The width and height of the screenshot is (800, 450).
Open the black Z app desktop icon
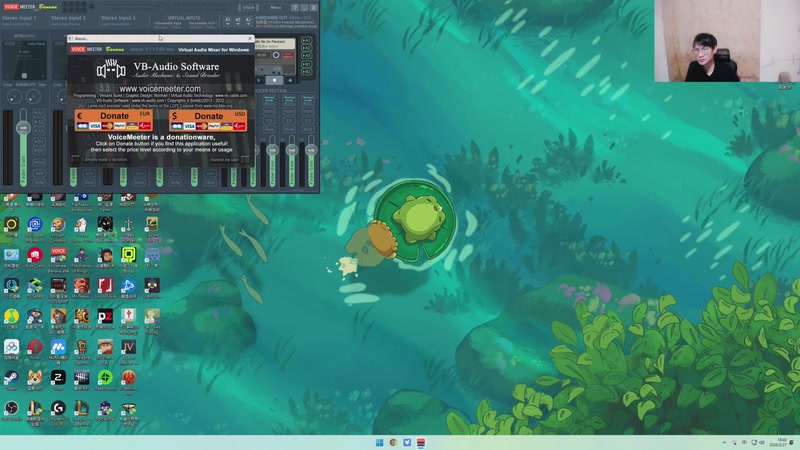(58, 381)
